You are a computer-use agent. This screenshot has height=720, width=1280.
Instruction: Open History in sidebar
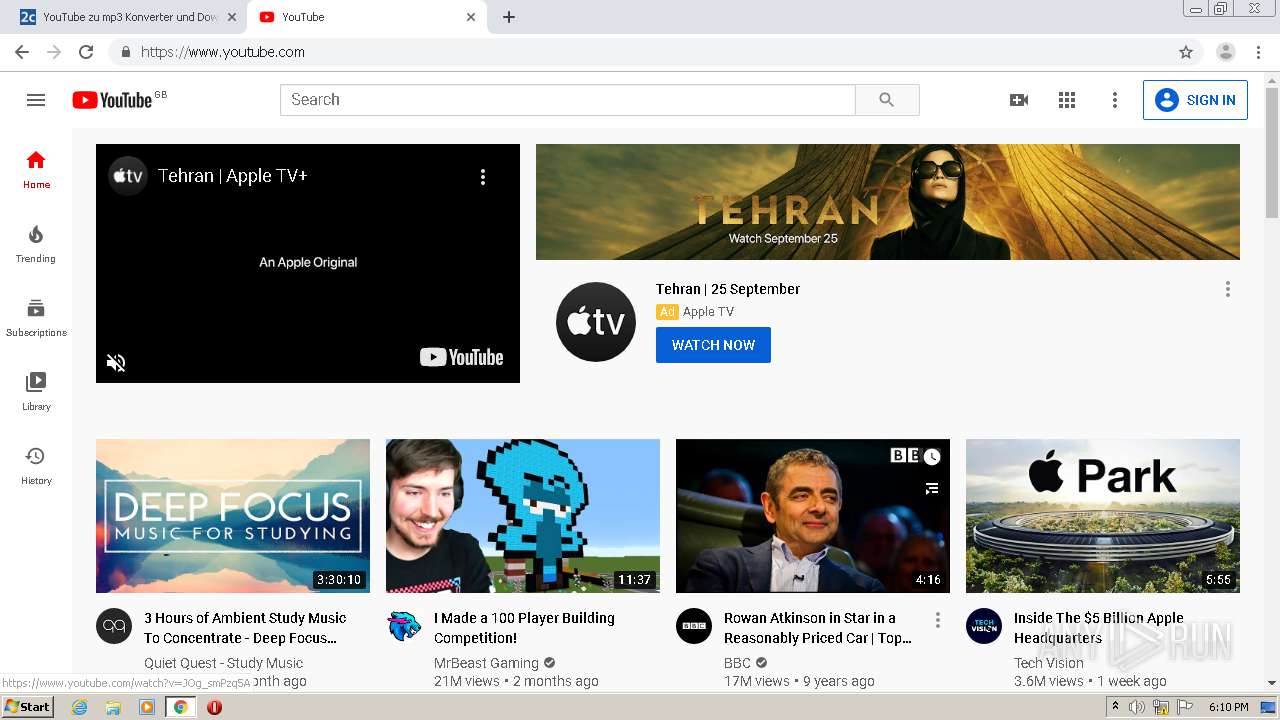coord(36,465)
